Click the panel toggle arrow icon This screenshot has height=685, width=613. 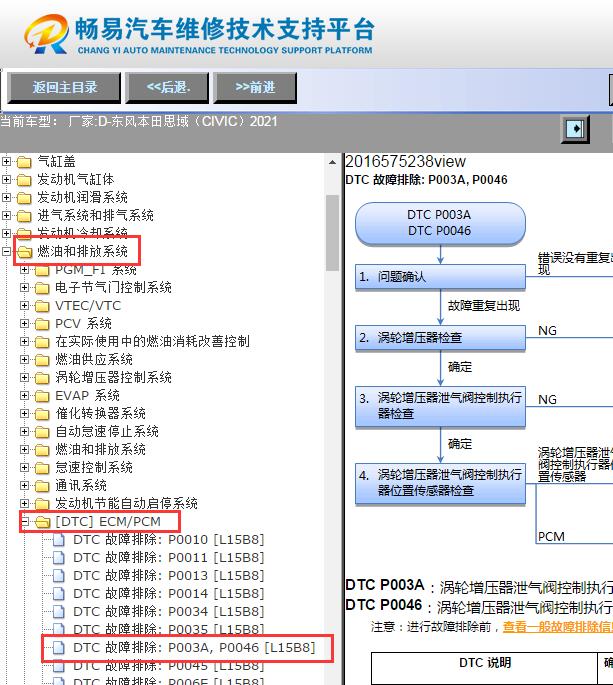coord(575,129)
